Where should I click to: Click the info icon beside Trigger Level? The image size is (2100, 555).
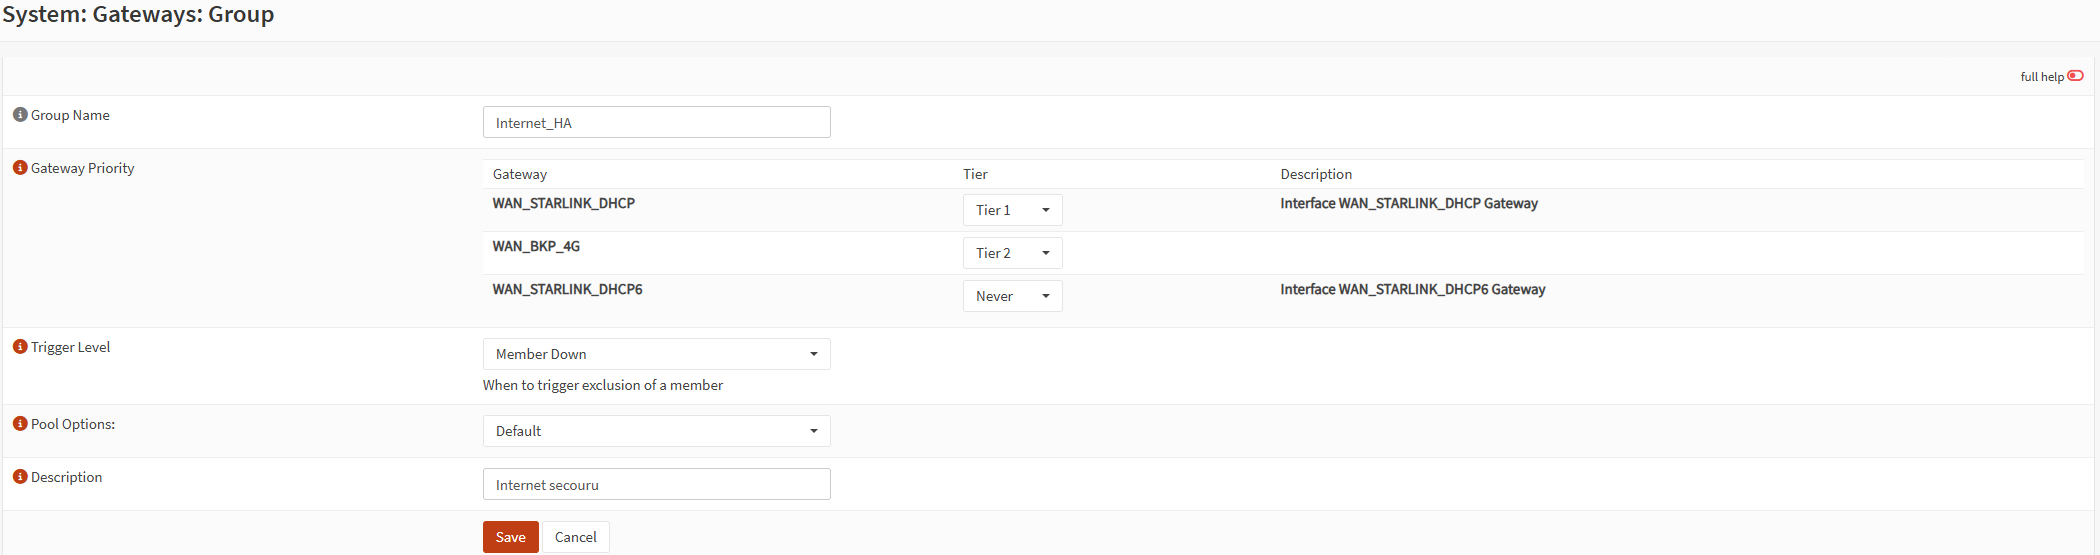(20, 347)
